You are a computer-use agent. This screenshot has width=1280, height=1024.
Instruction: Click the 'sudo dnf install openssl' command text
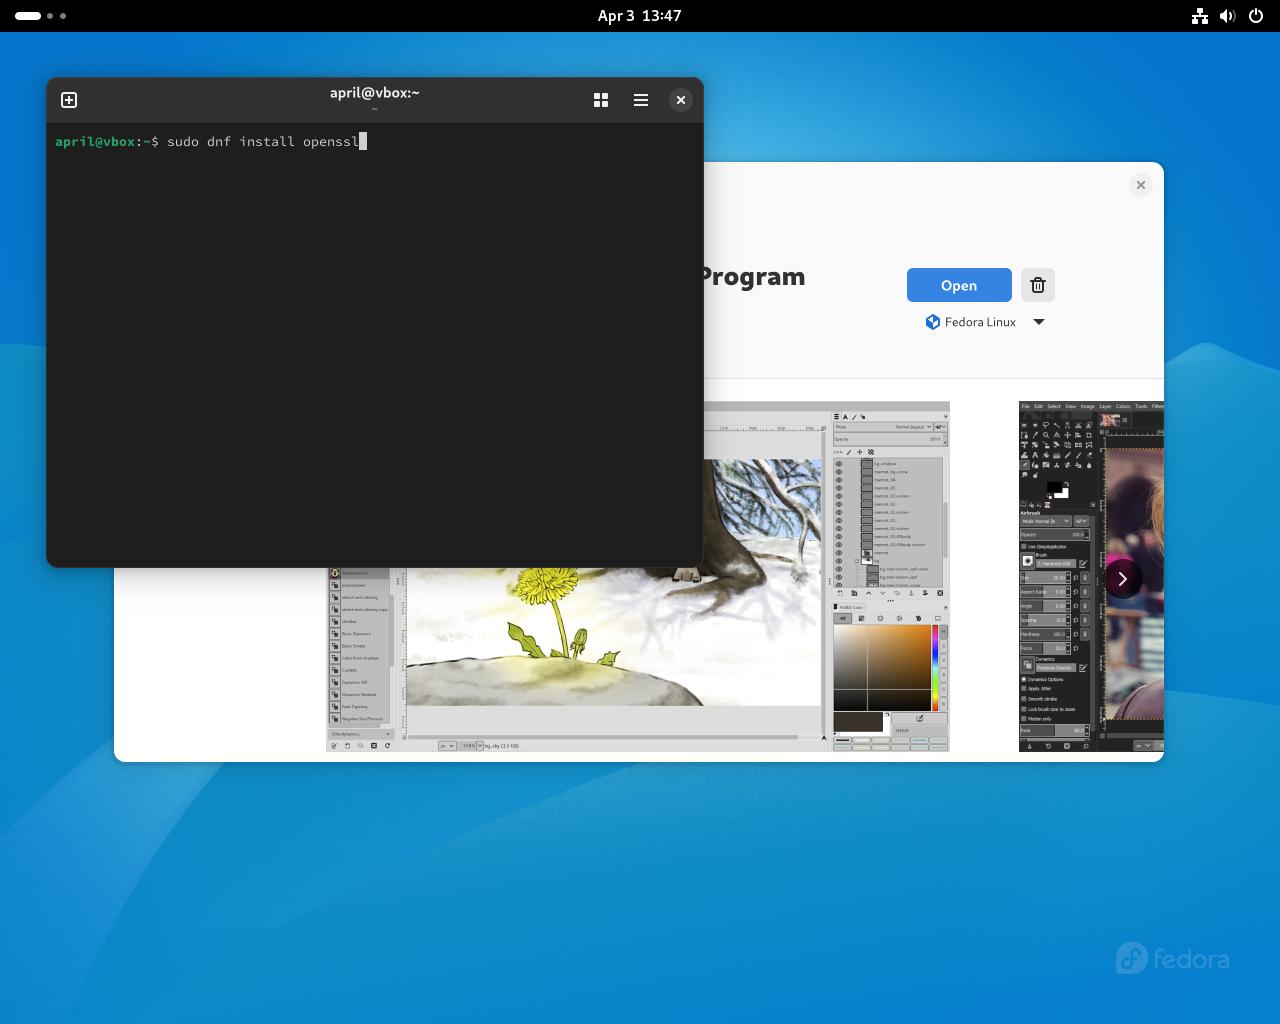[x=263, y=142]
